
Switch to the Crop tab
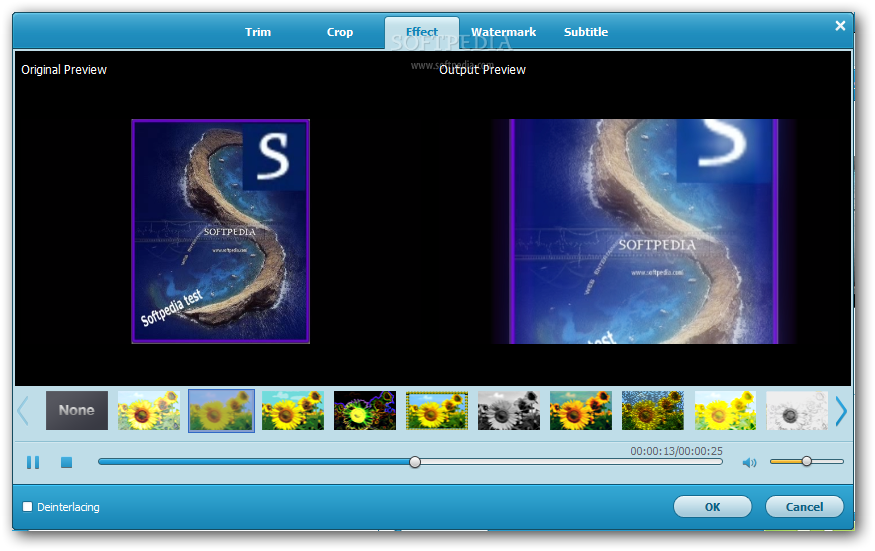point(340,32)
